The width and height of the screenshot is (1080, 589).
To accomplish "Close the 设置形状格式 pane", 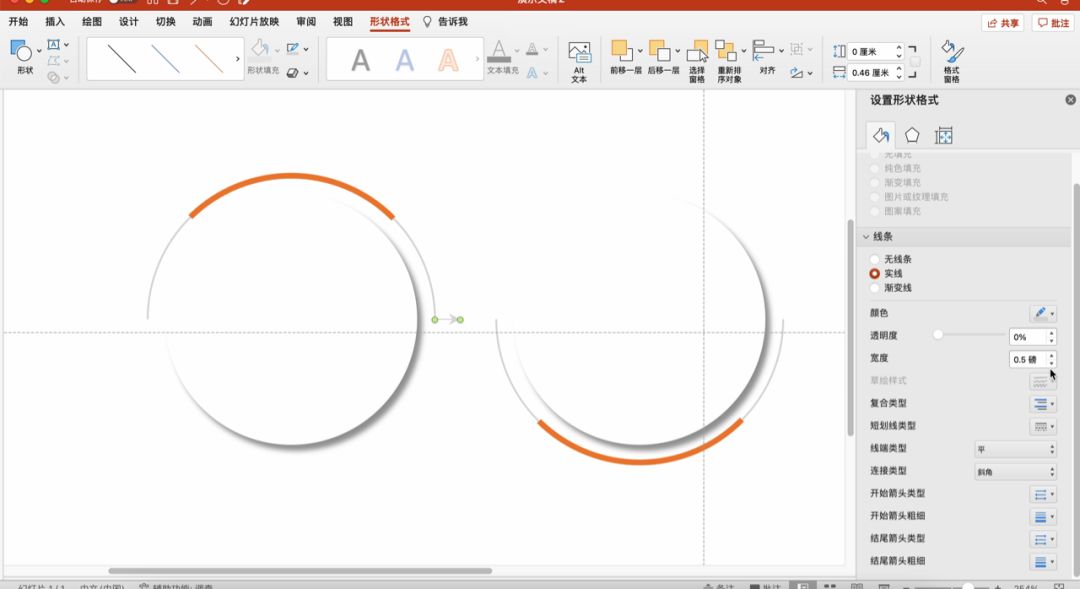I will point(1070,100).
